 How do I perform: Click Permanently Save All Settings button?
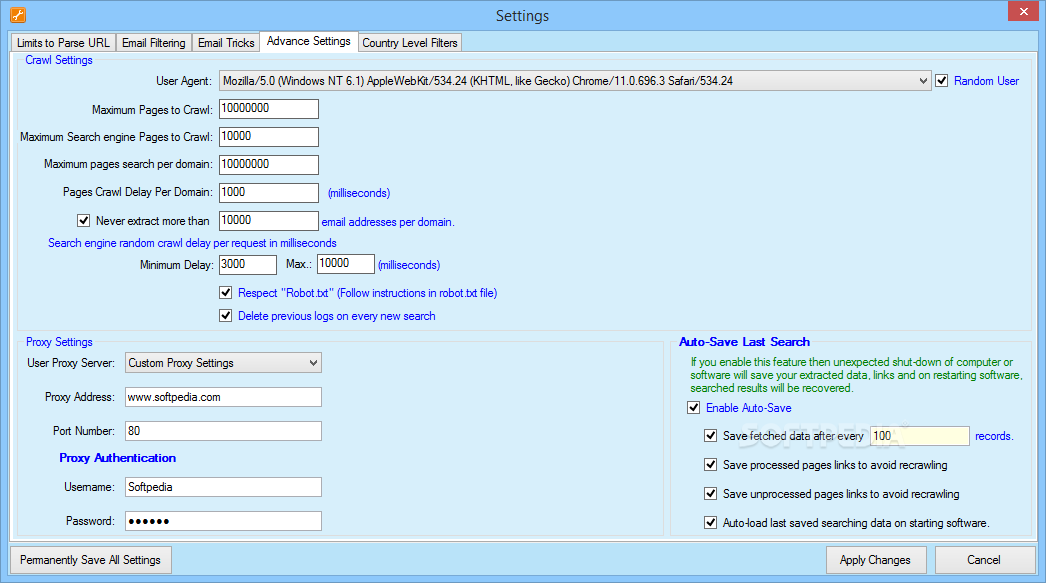(91, 560)
